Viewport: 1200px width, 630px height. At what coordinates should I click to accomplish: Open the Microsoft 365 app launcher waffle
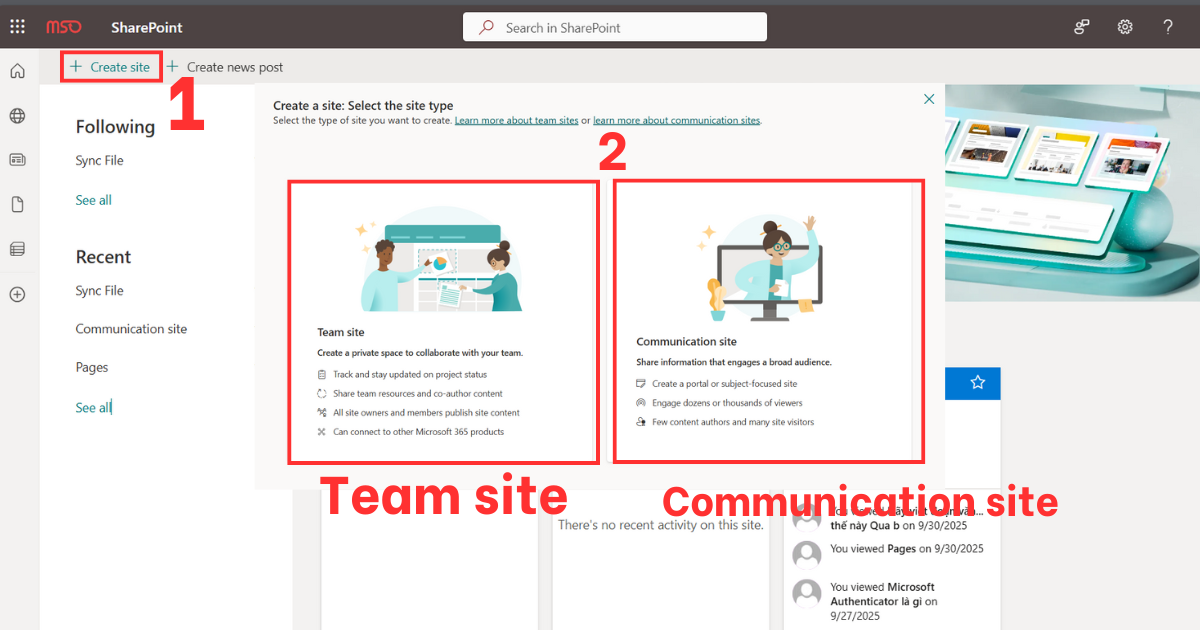(x=17, y=26)
